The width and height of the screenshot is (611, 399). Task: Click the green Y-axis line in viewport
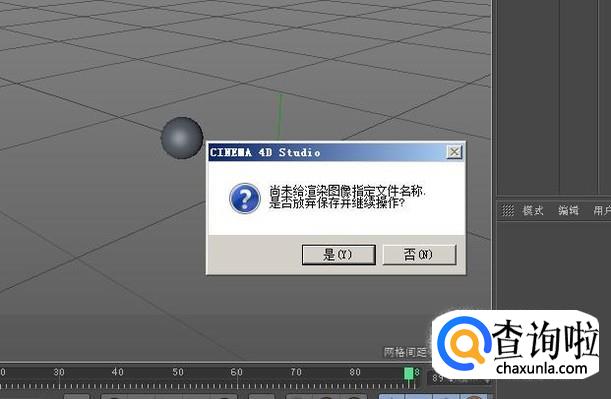pyautogui.click(x=279, y=117)
